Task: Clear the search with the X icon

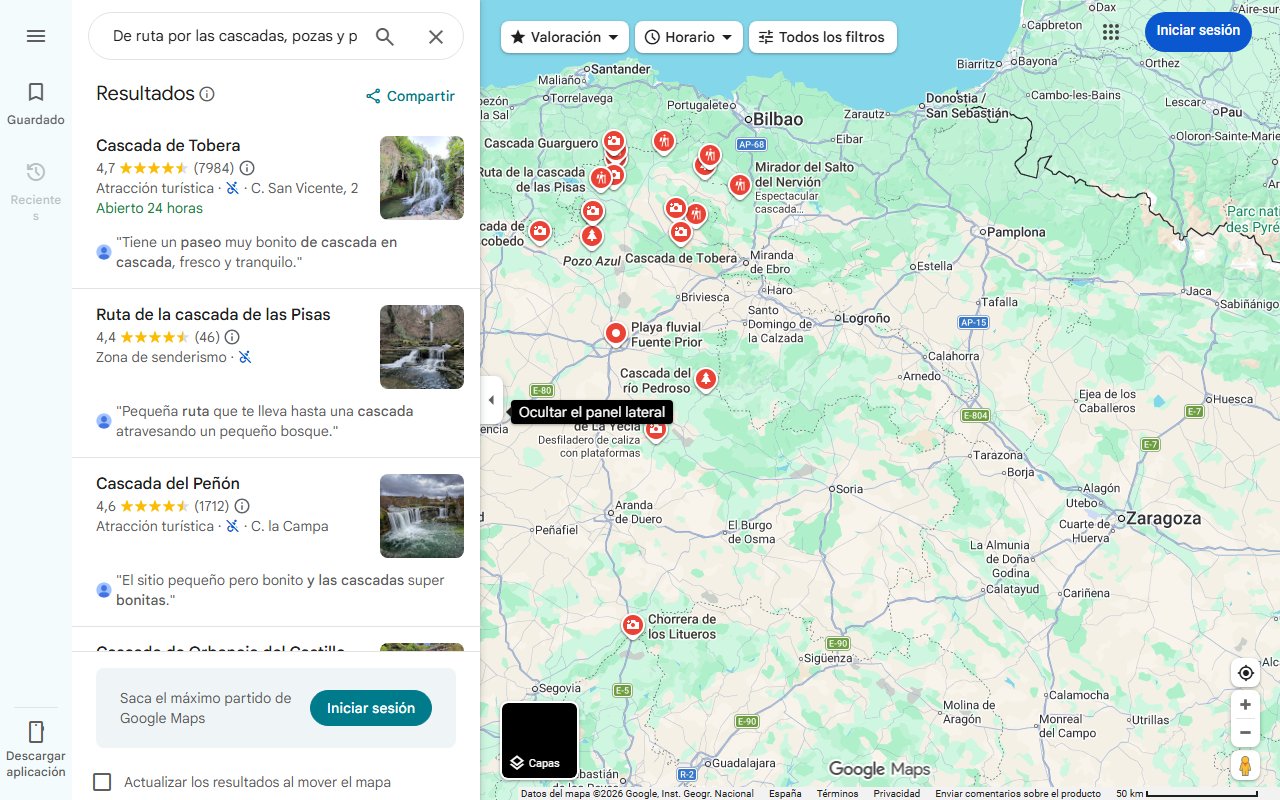Action: (x=436, y=36)
